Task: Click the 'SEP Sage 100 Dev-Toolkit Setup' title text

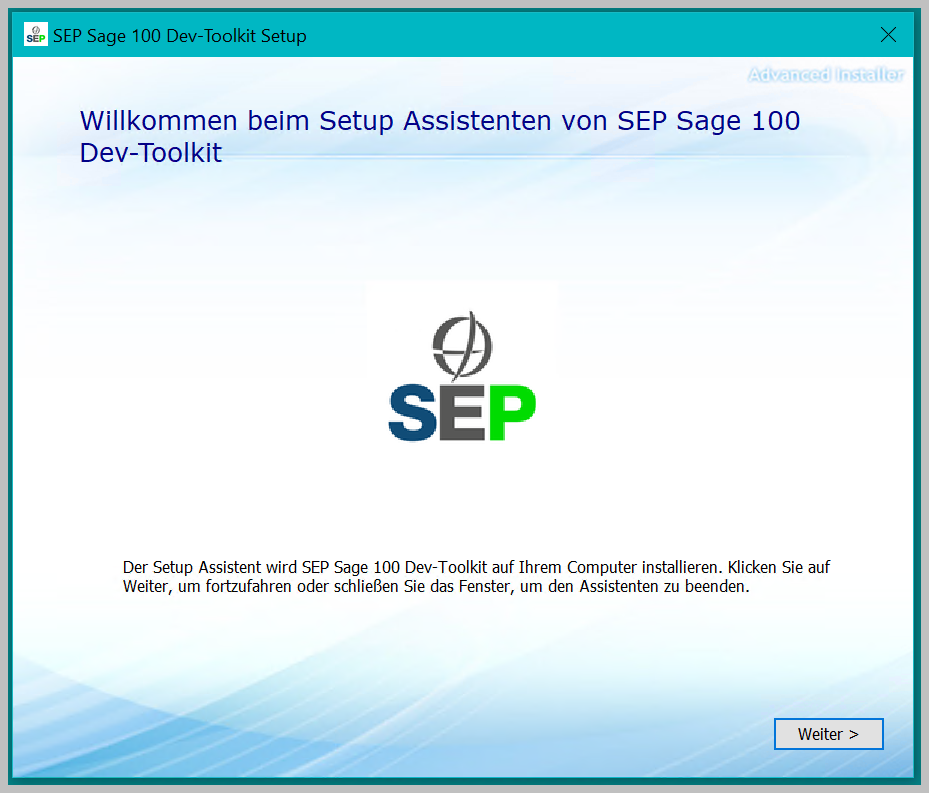Action: [x=180, y=36]
